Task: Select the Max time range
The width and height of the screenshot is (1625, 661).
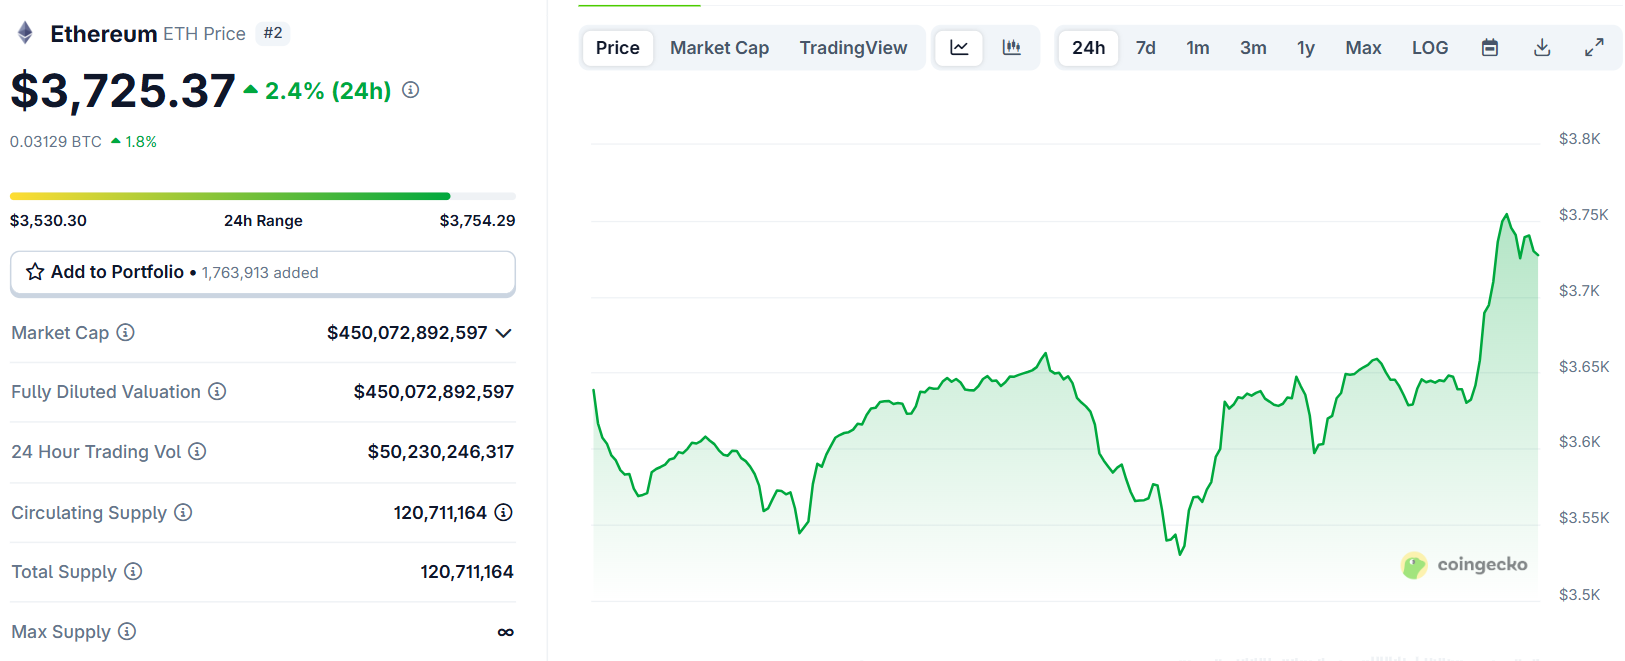Action: 1363,48
